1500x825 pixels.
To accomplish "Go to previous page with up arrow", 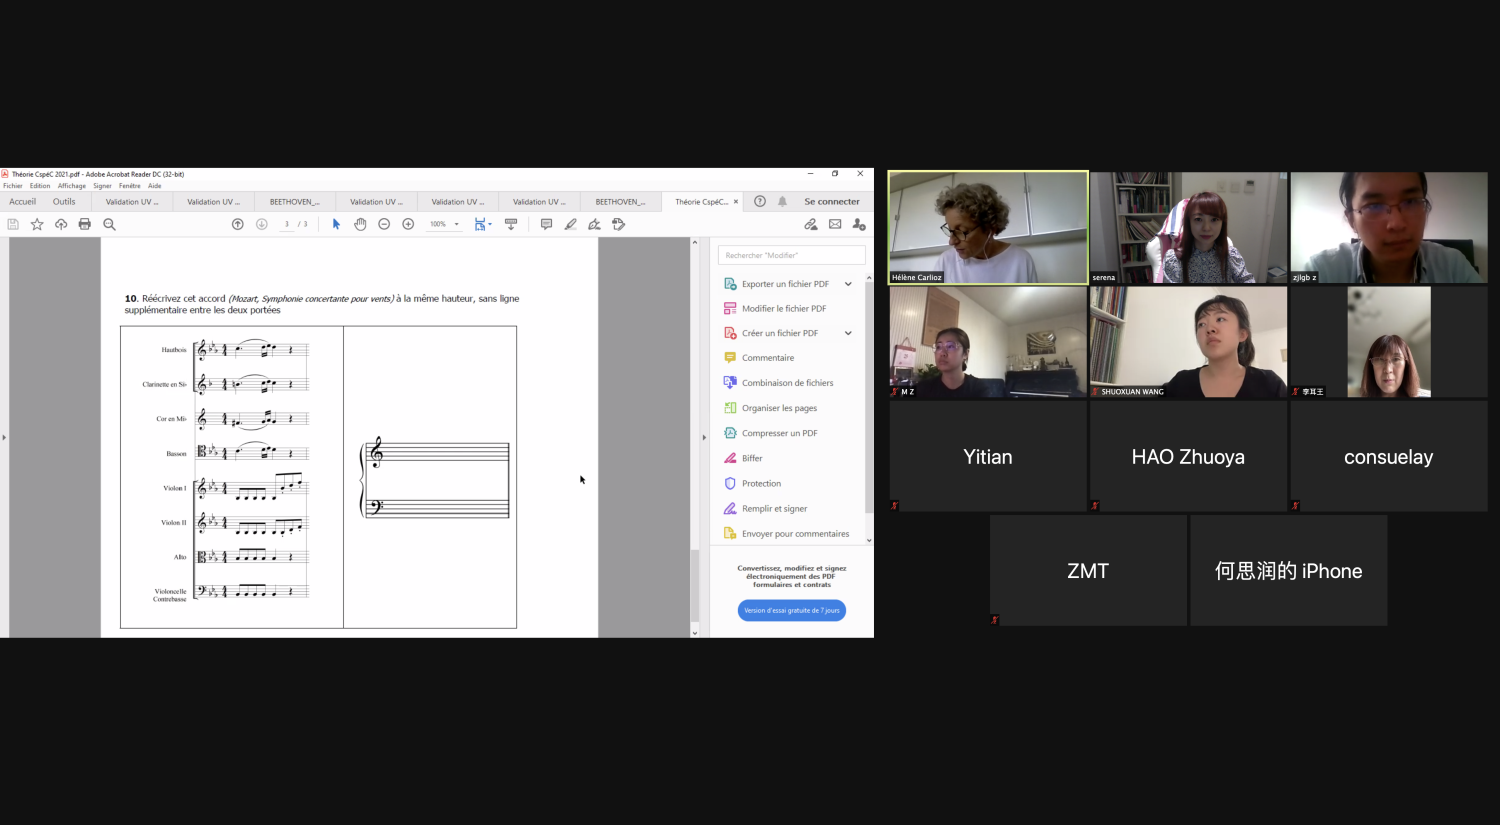I will pyautogui.click(x=238, y=224).
